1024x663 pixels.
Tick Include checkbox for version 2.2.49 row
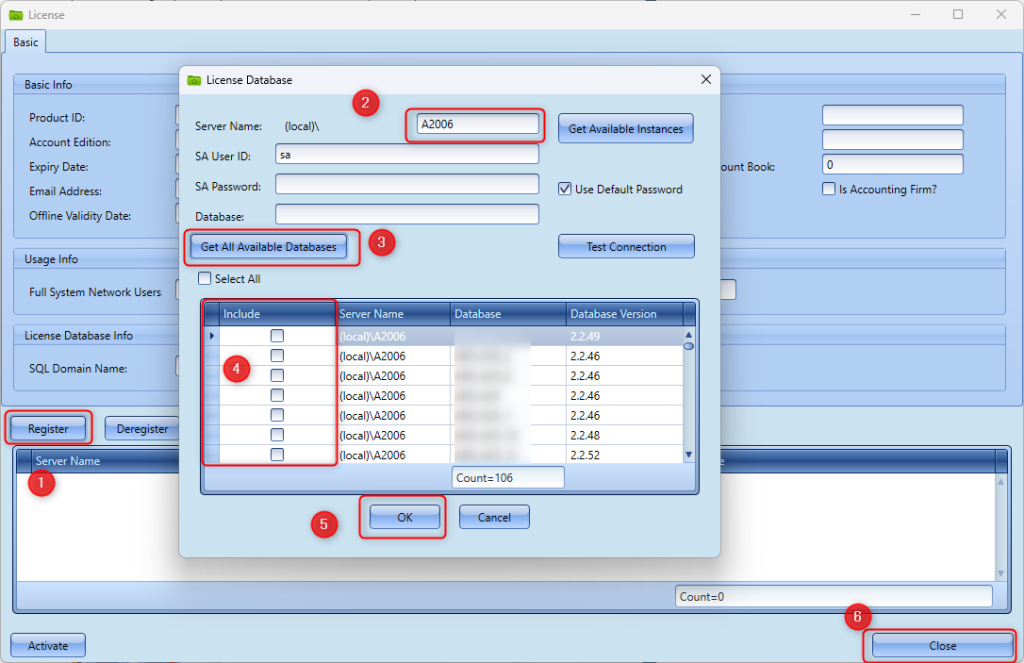coord(277,336)
